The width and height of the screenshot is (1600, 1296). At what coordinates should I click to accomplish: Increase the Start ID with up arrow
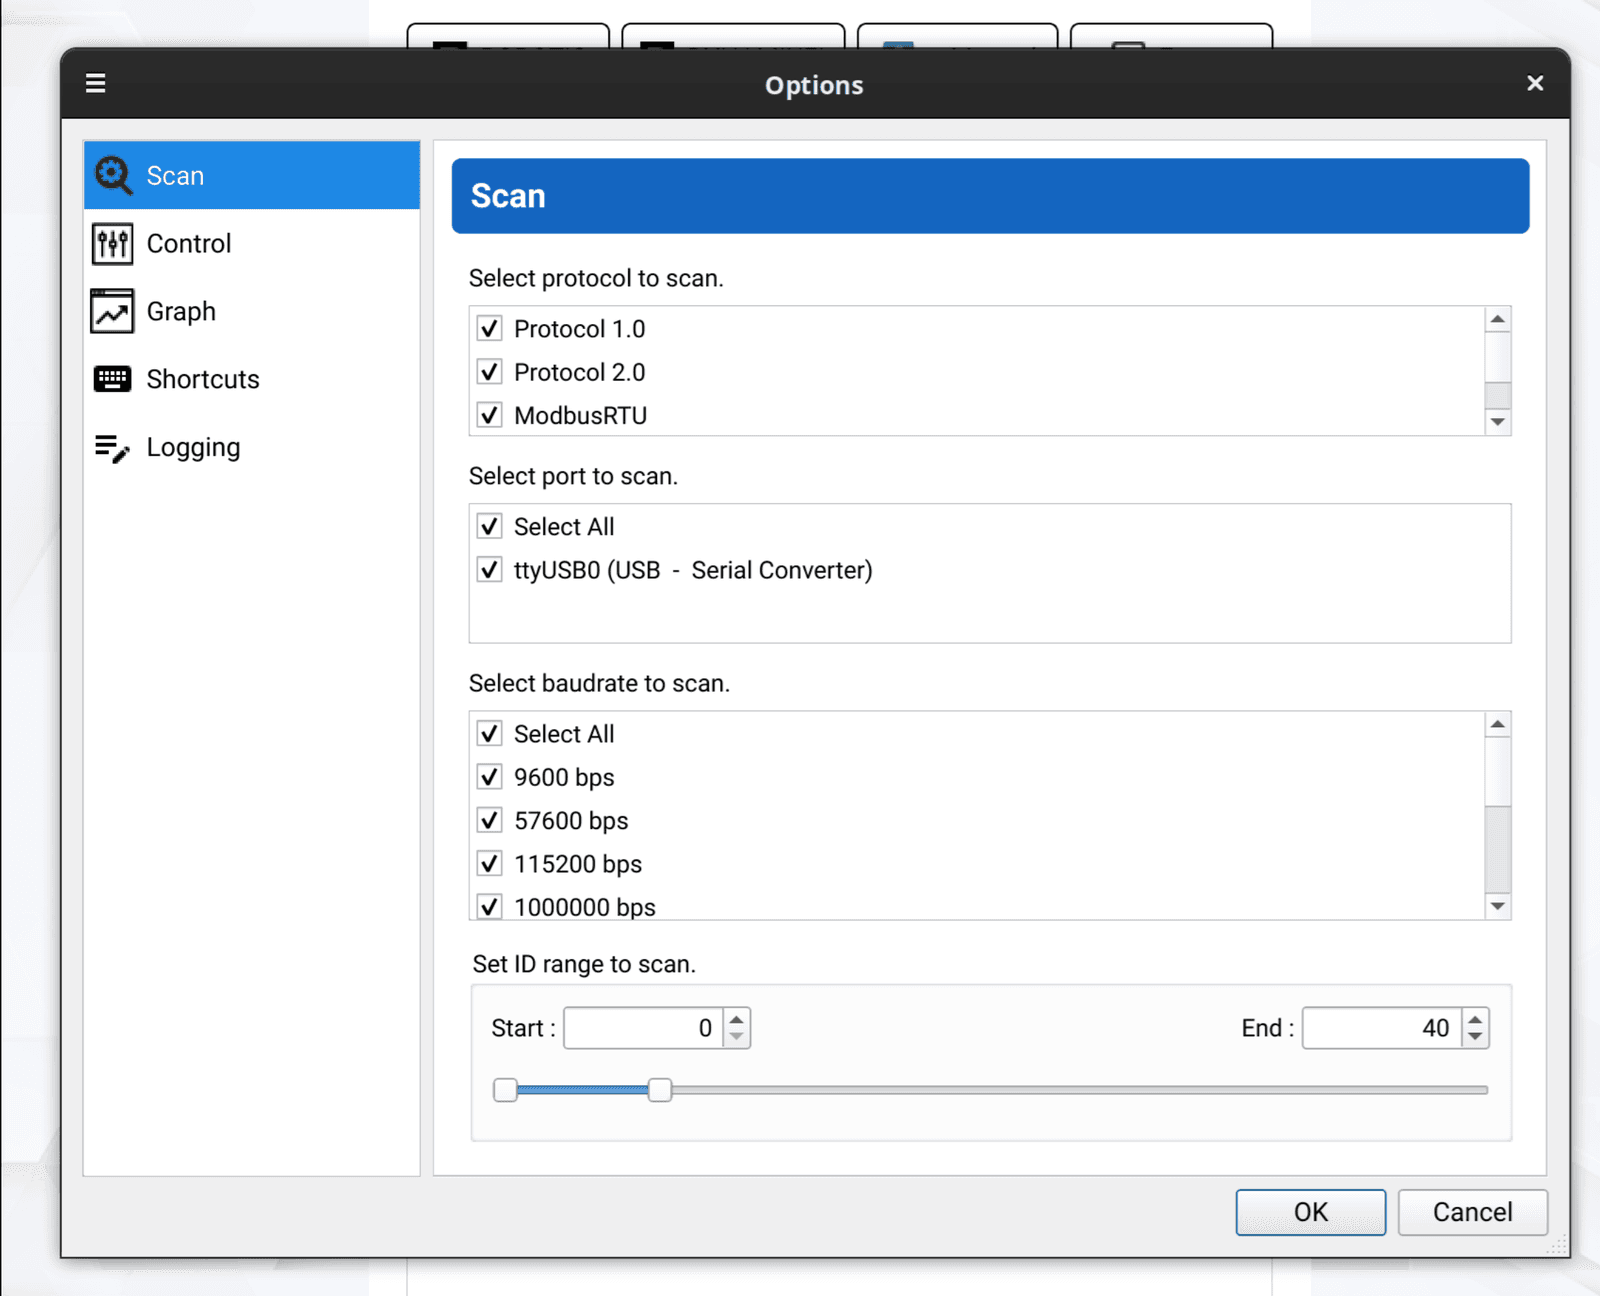tap(737, 1019)
